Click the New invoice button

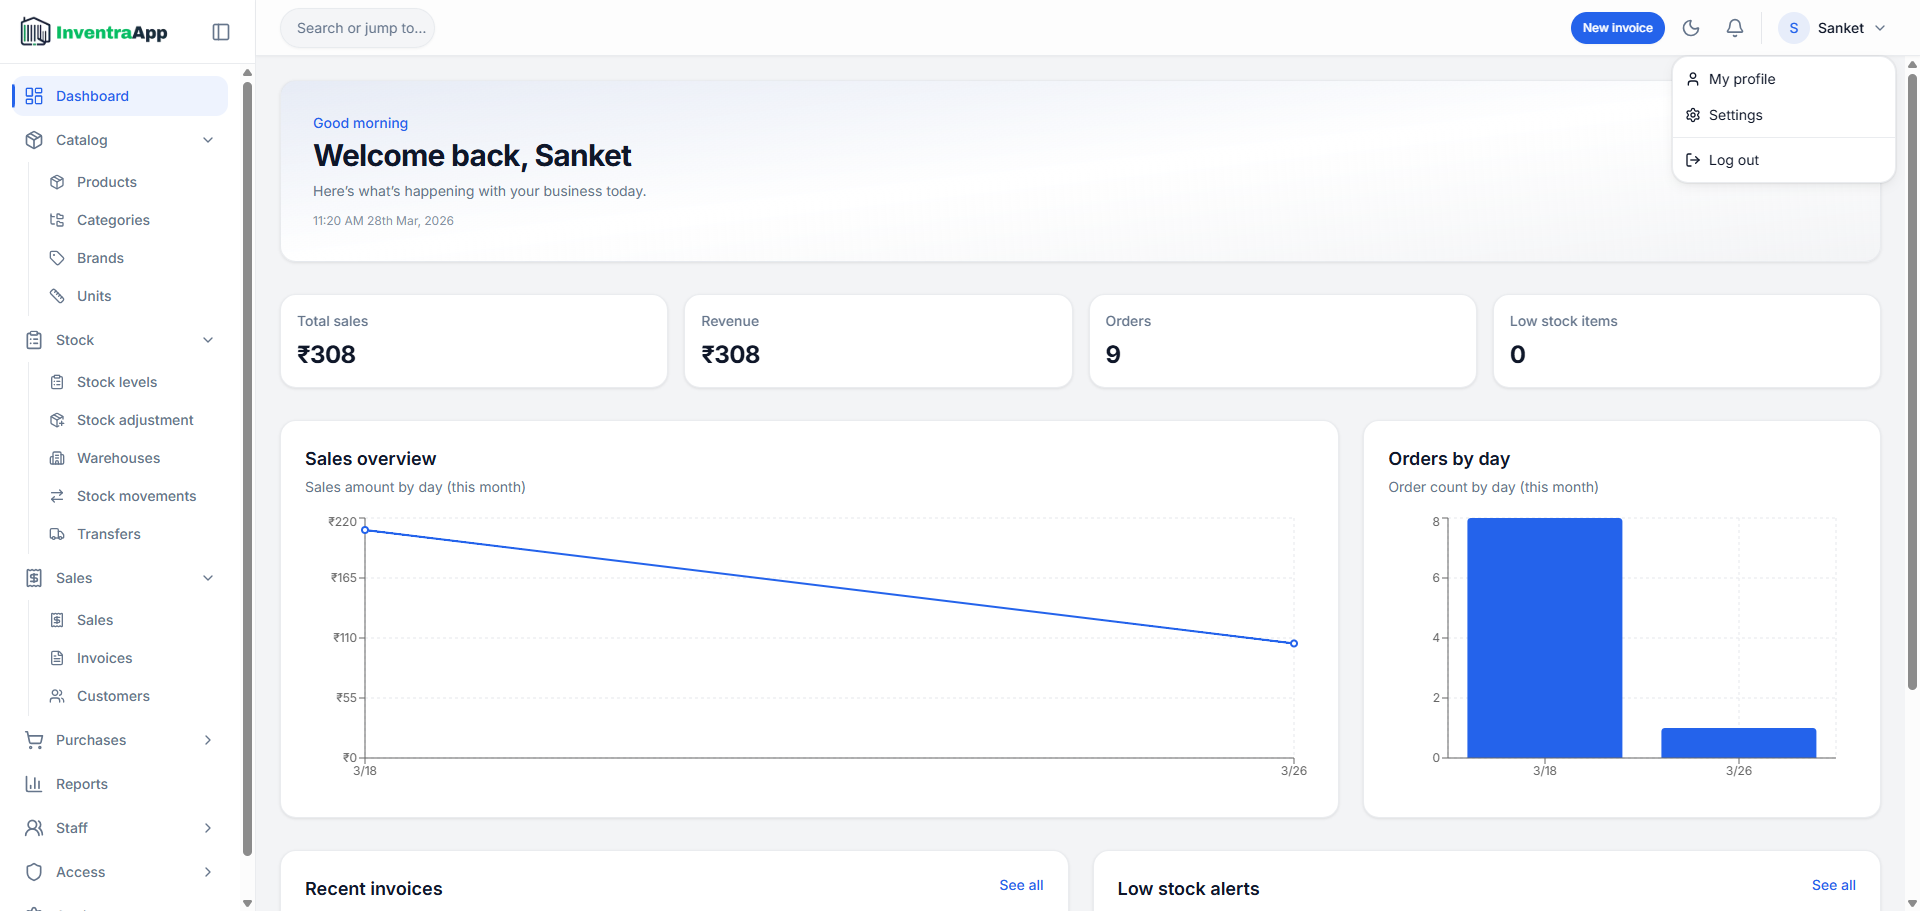[1617, 27]
